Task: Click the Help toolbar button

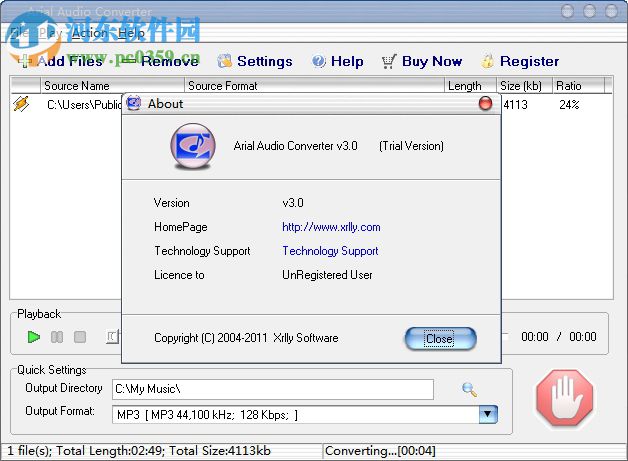Action: [338, 61]
